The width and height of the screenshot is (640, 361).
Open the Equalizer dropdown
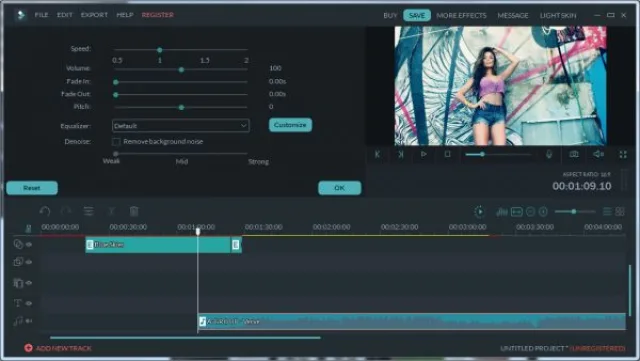[180, 125]
